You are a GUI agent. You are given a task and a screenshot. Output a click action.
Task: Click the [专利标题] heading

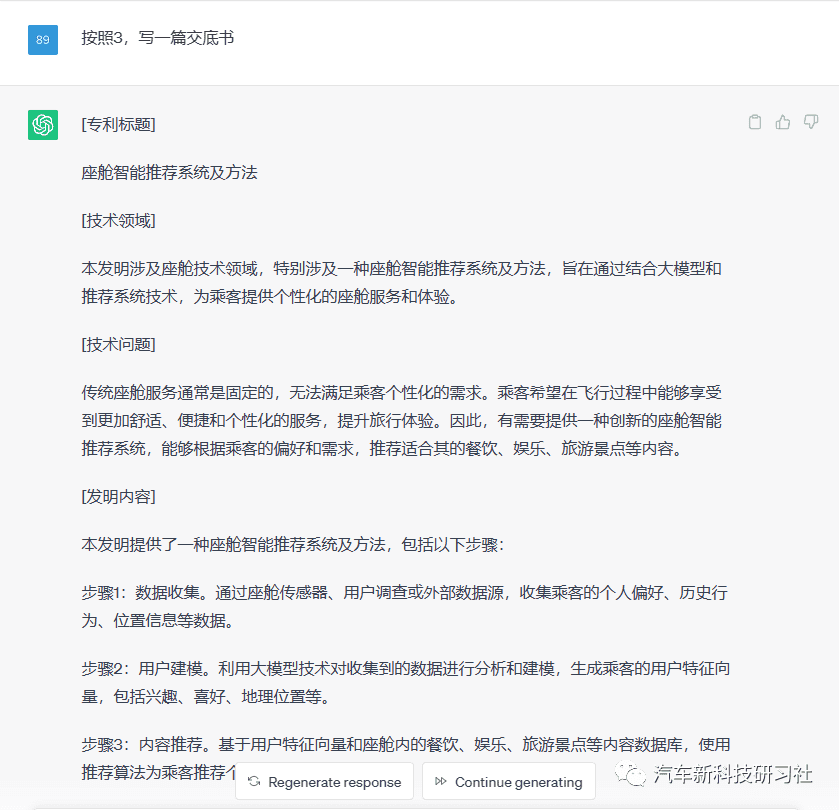click(118, 125)
